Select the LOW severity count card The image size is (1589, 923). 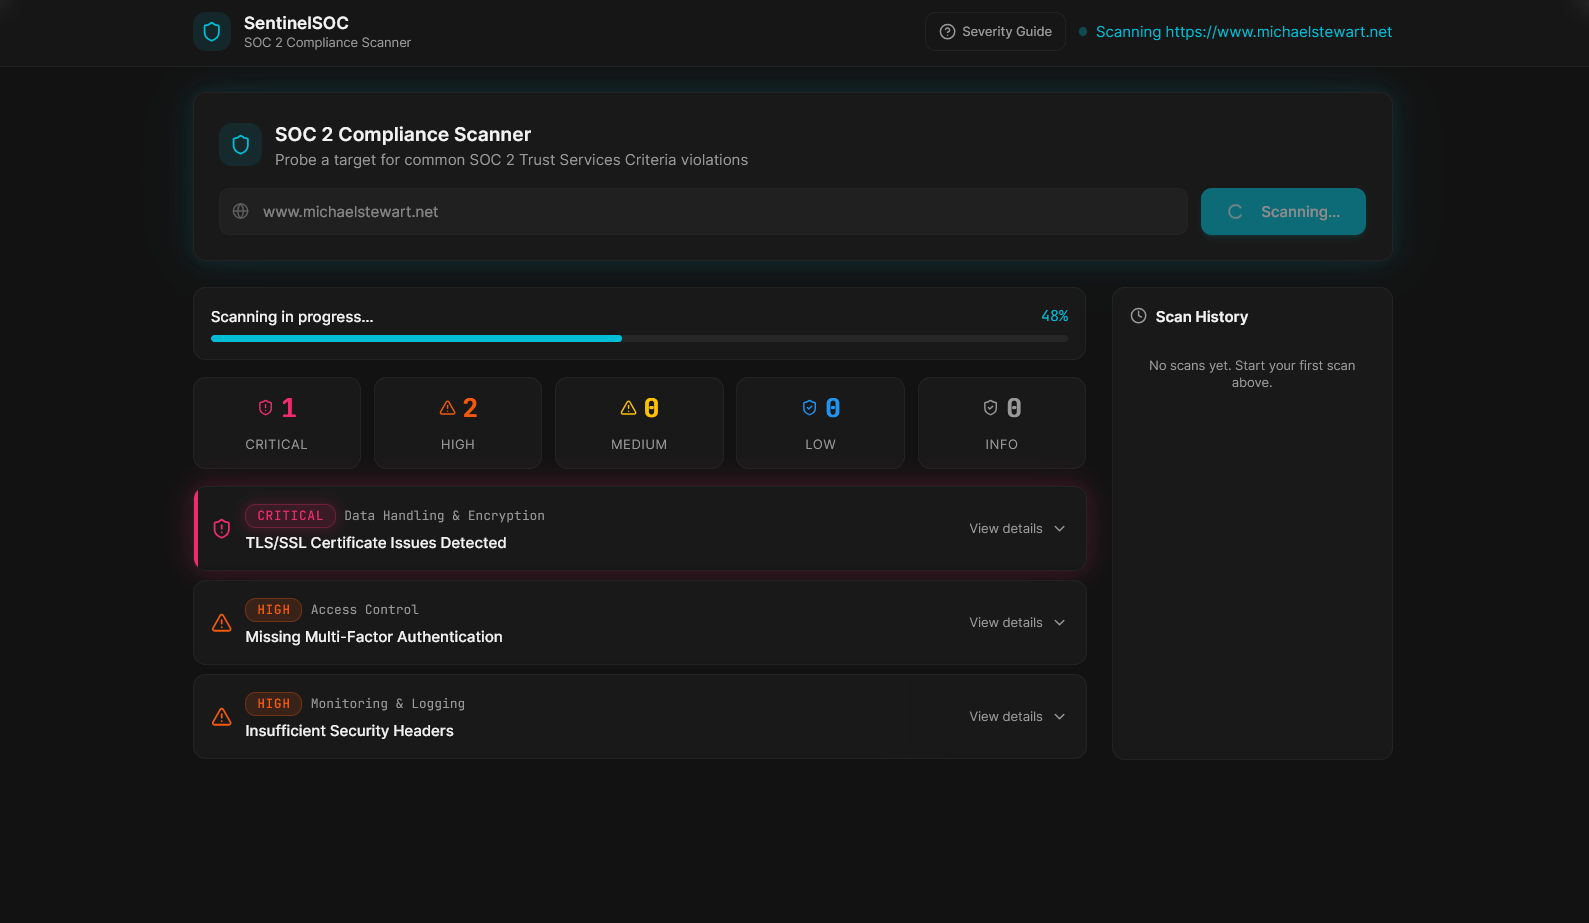(x=820, y=423)
